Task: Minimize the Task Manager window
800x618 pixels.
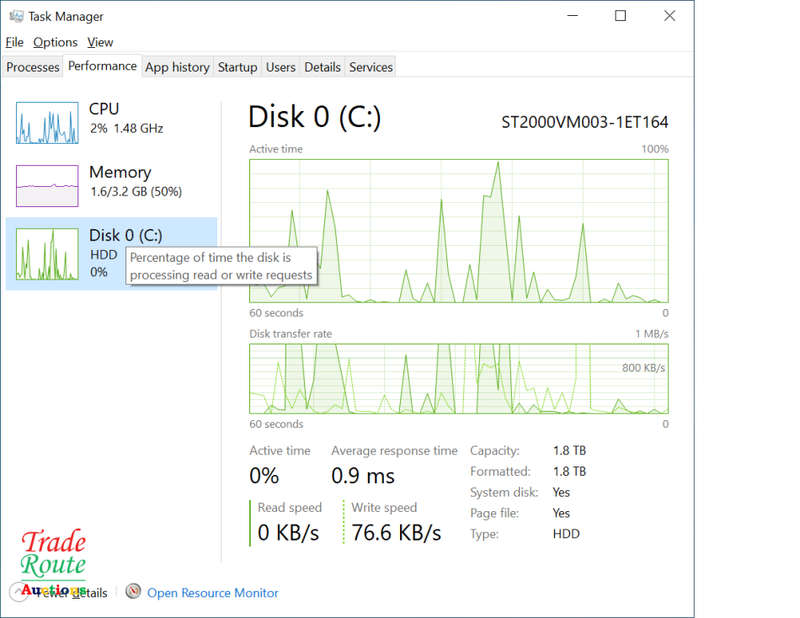Action: point(572,16)
